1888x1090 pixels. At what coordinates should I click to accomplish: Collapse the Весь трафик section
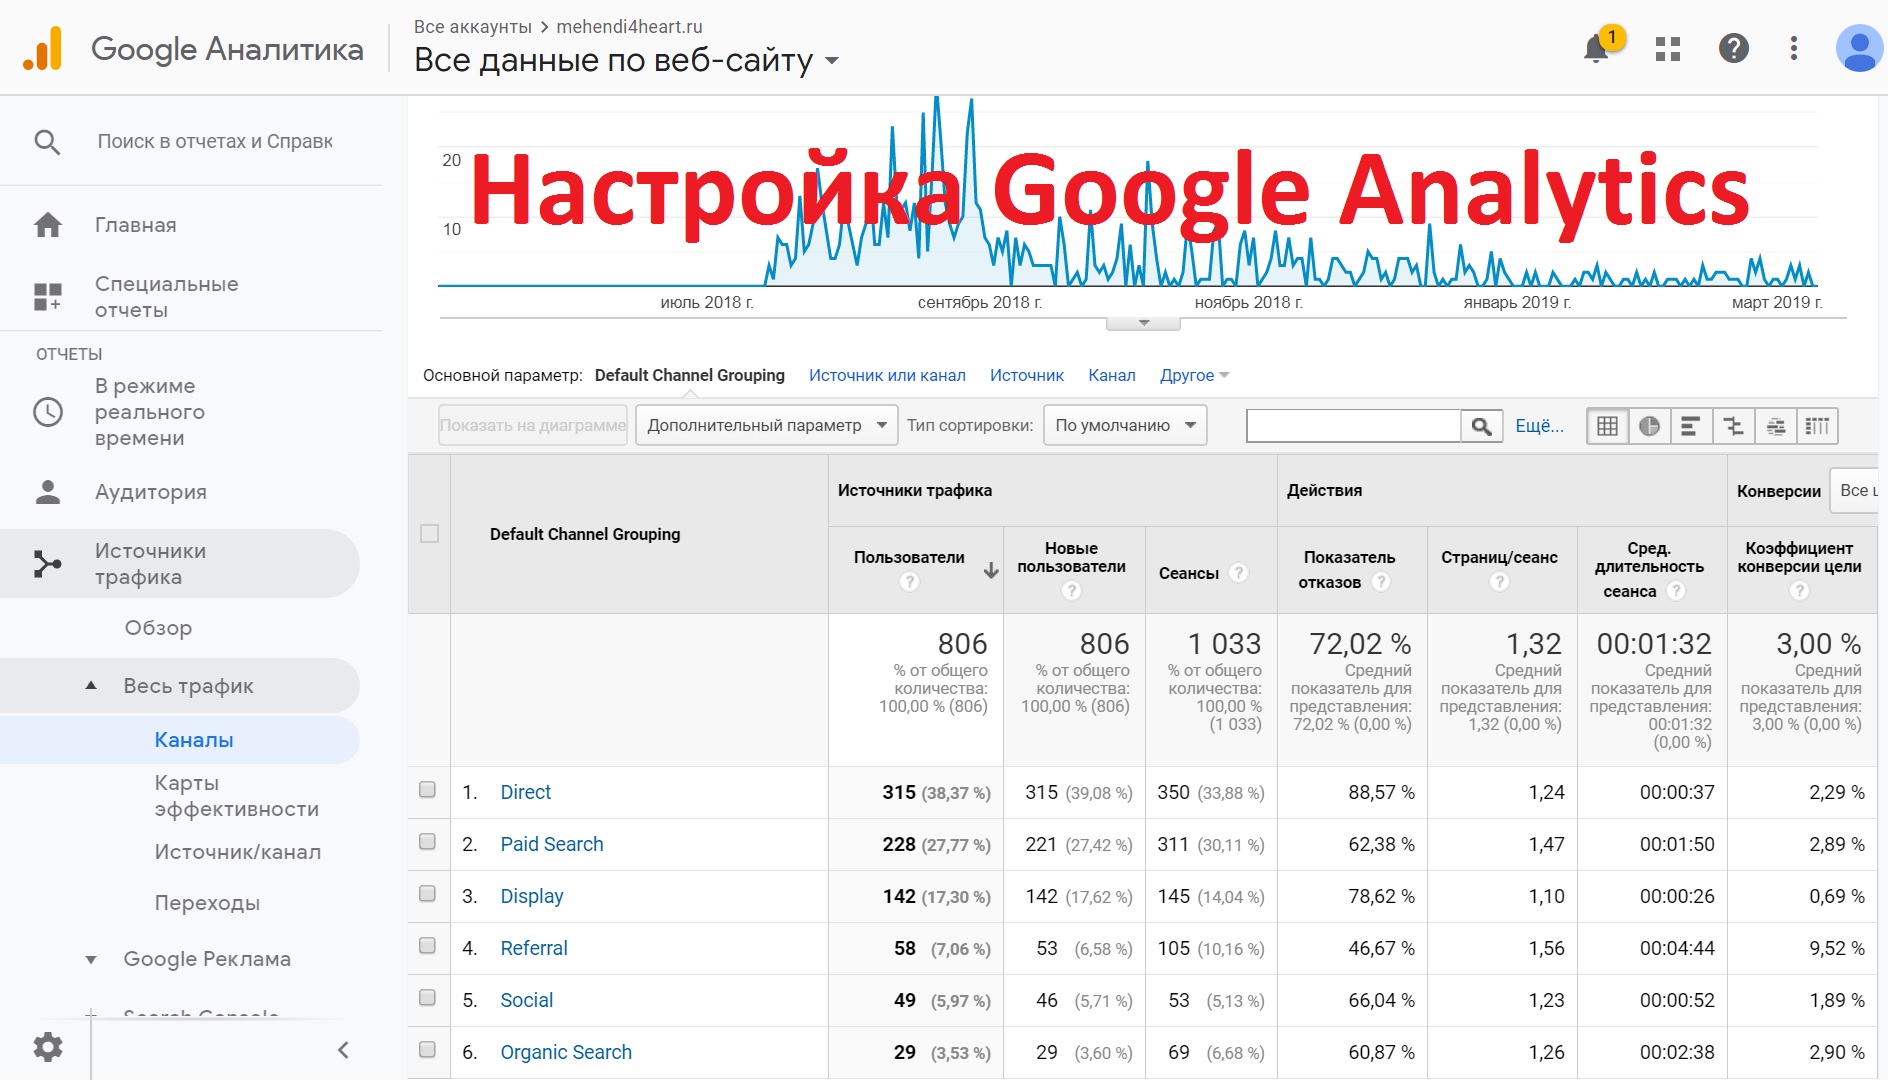91,686
